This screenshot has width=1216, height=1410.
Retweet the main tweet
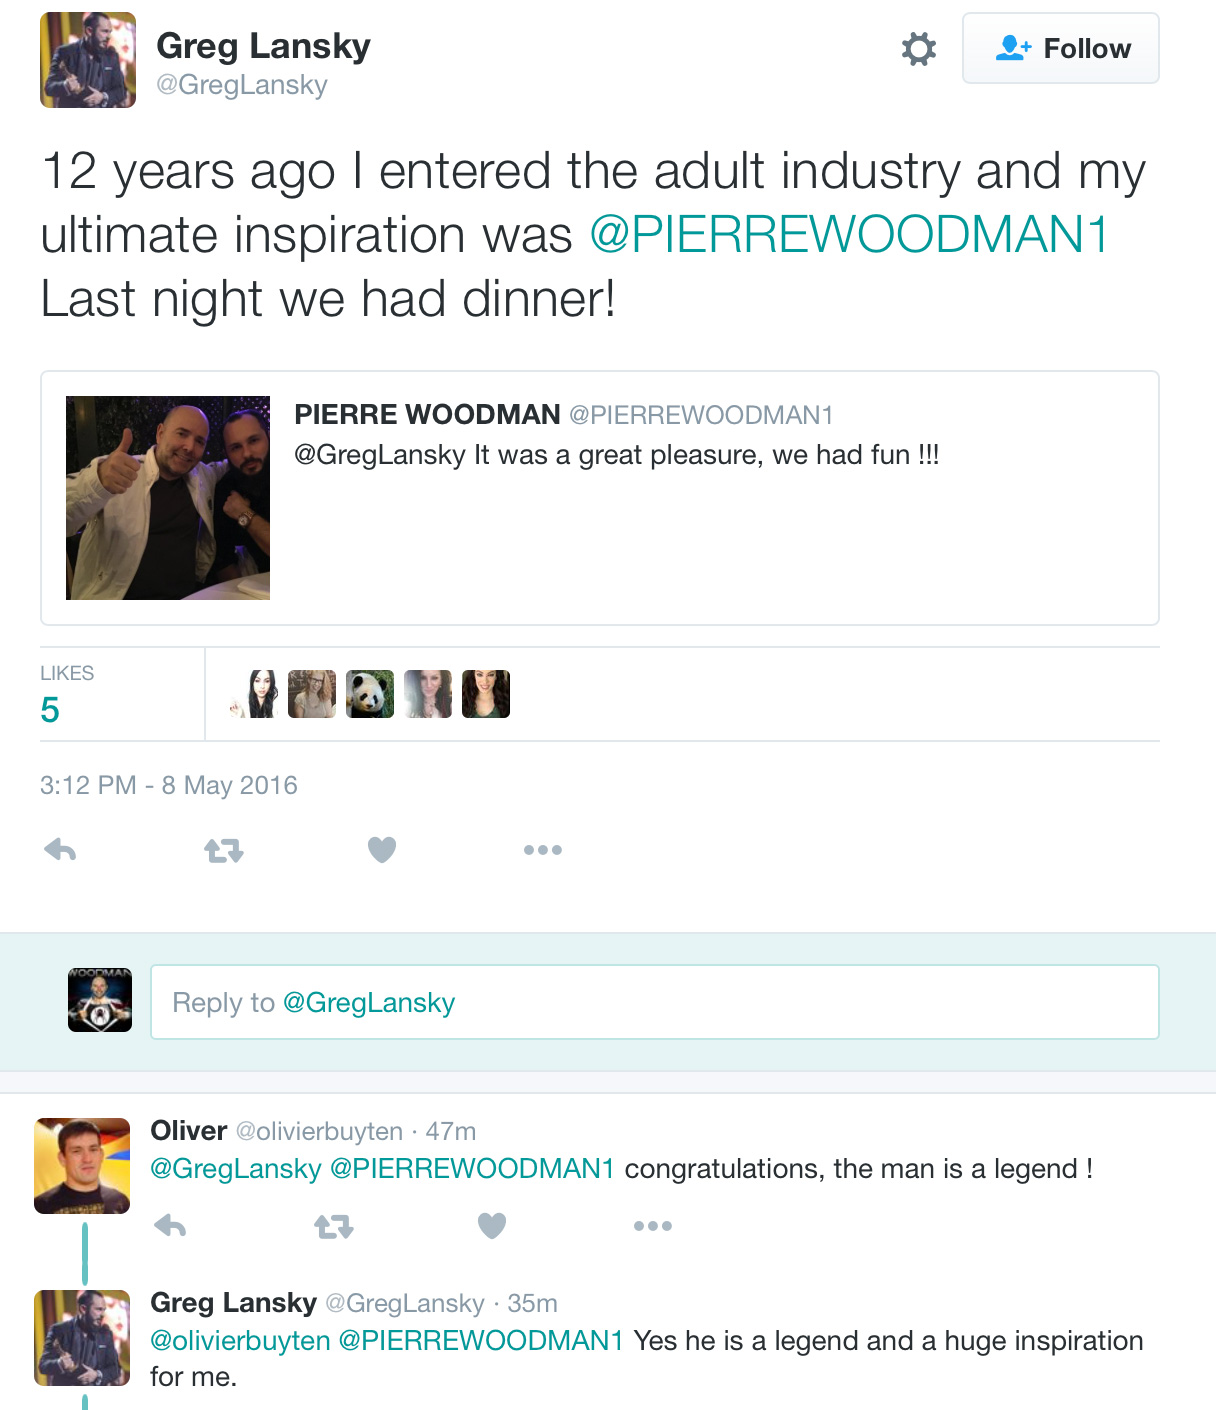coord(224,850)
